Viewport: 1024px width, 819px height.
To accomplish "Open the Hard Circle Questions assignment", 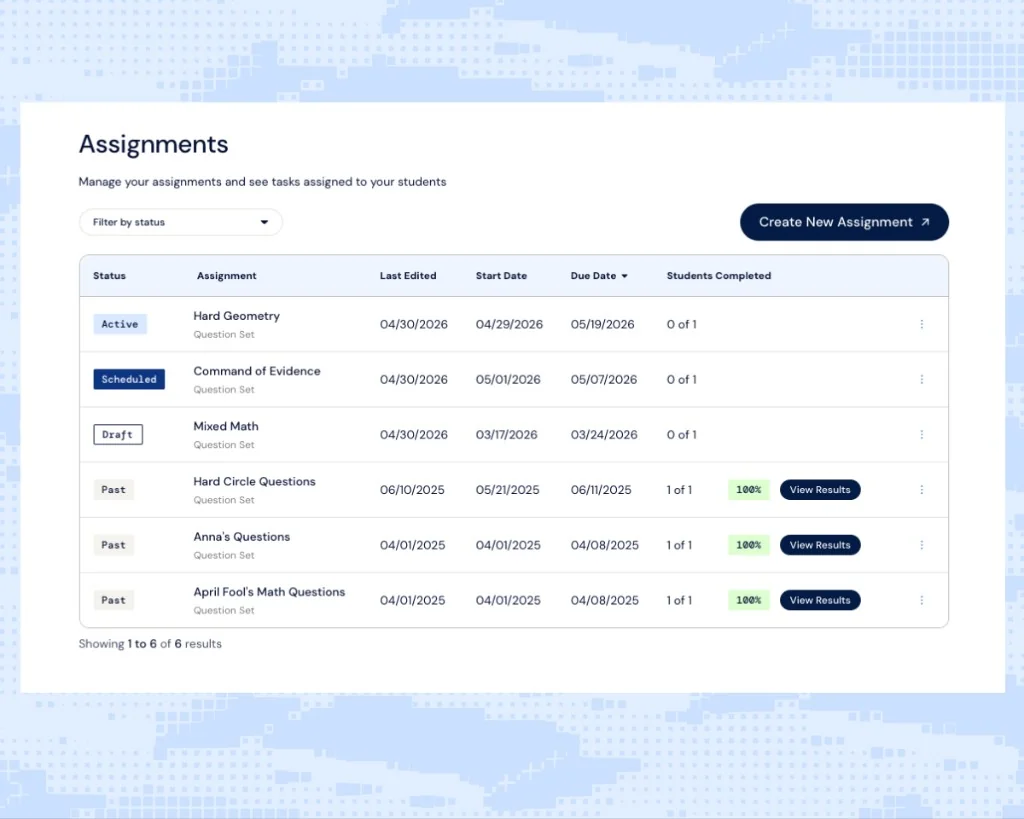I will click(254, 481).
